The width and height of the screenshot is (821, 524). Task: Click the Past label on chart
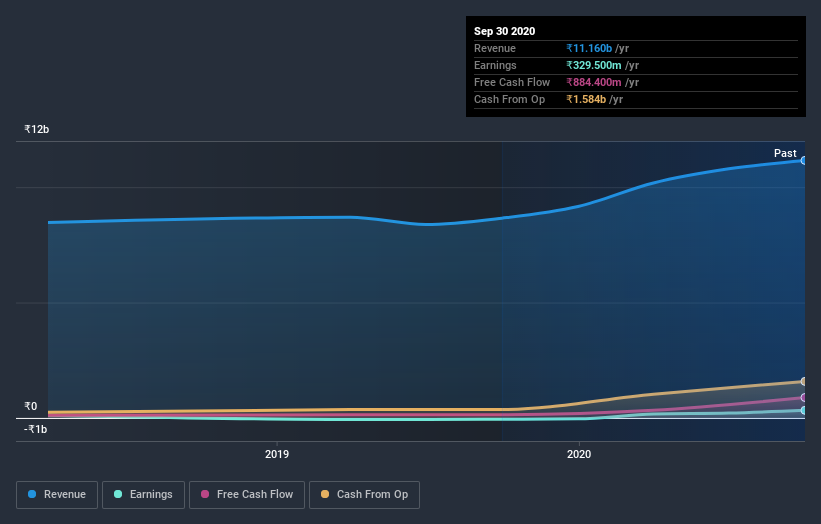pos(785,153)
